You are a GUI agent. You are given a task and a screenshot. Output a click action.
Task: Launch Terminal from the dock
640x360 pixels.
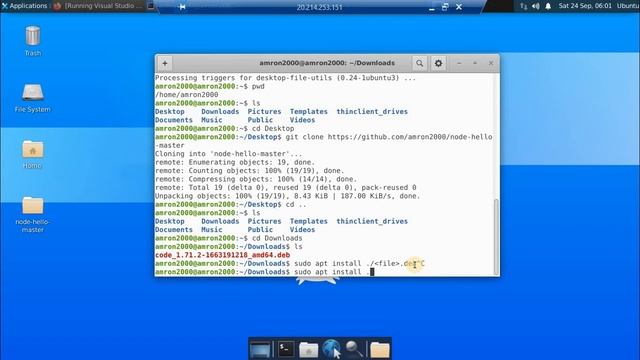(286, 349)
